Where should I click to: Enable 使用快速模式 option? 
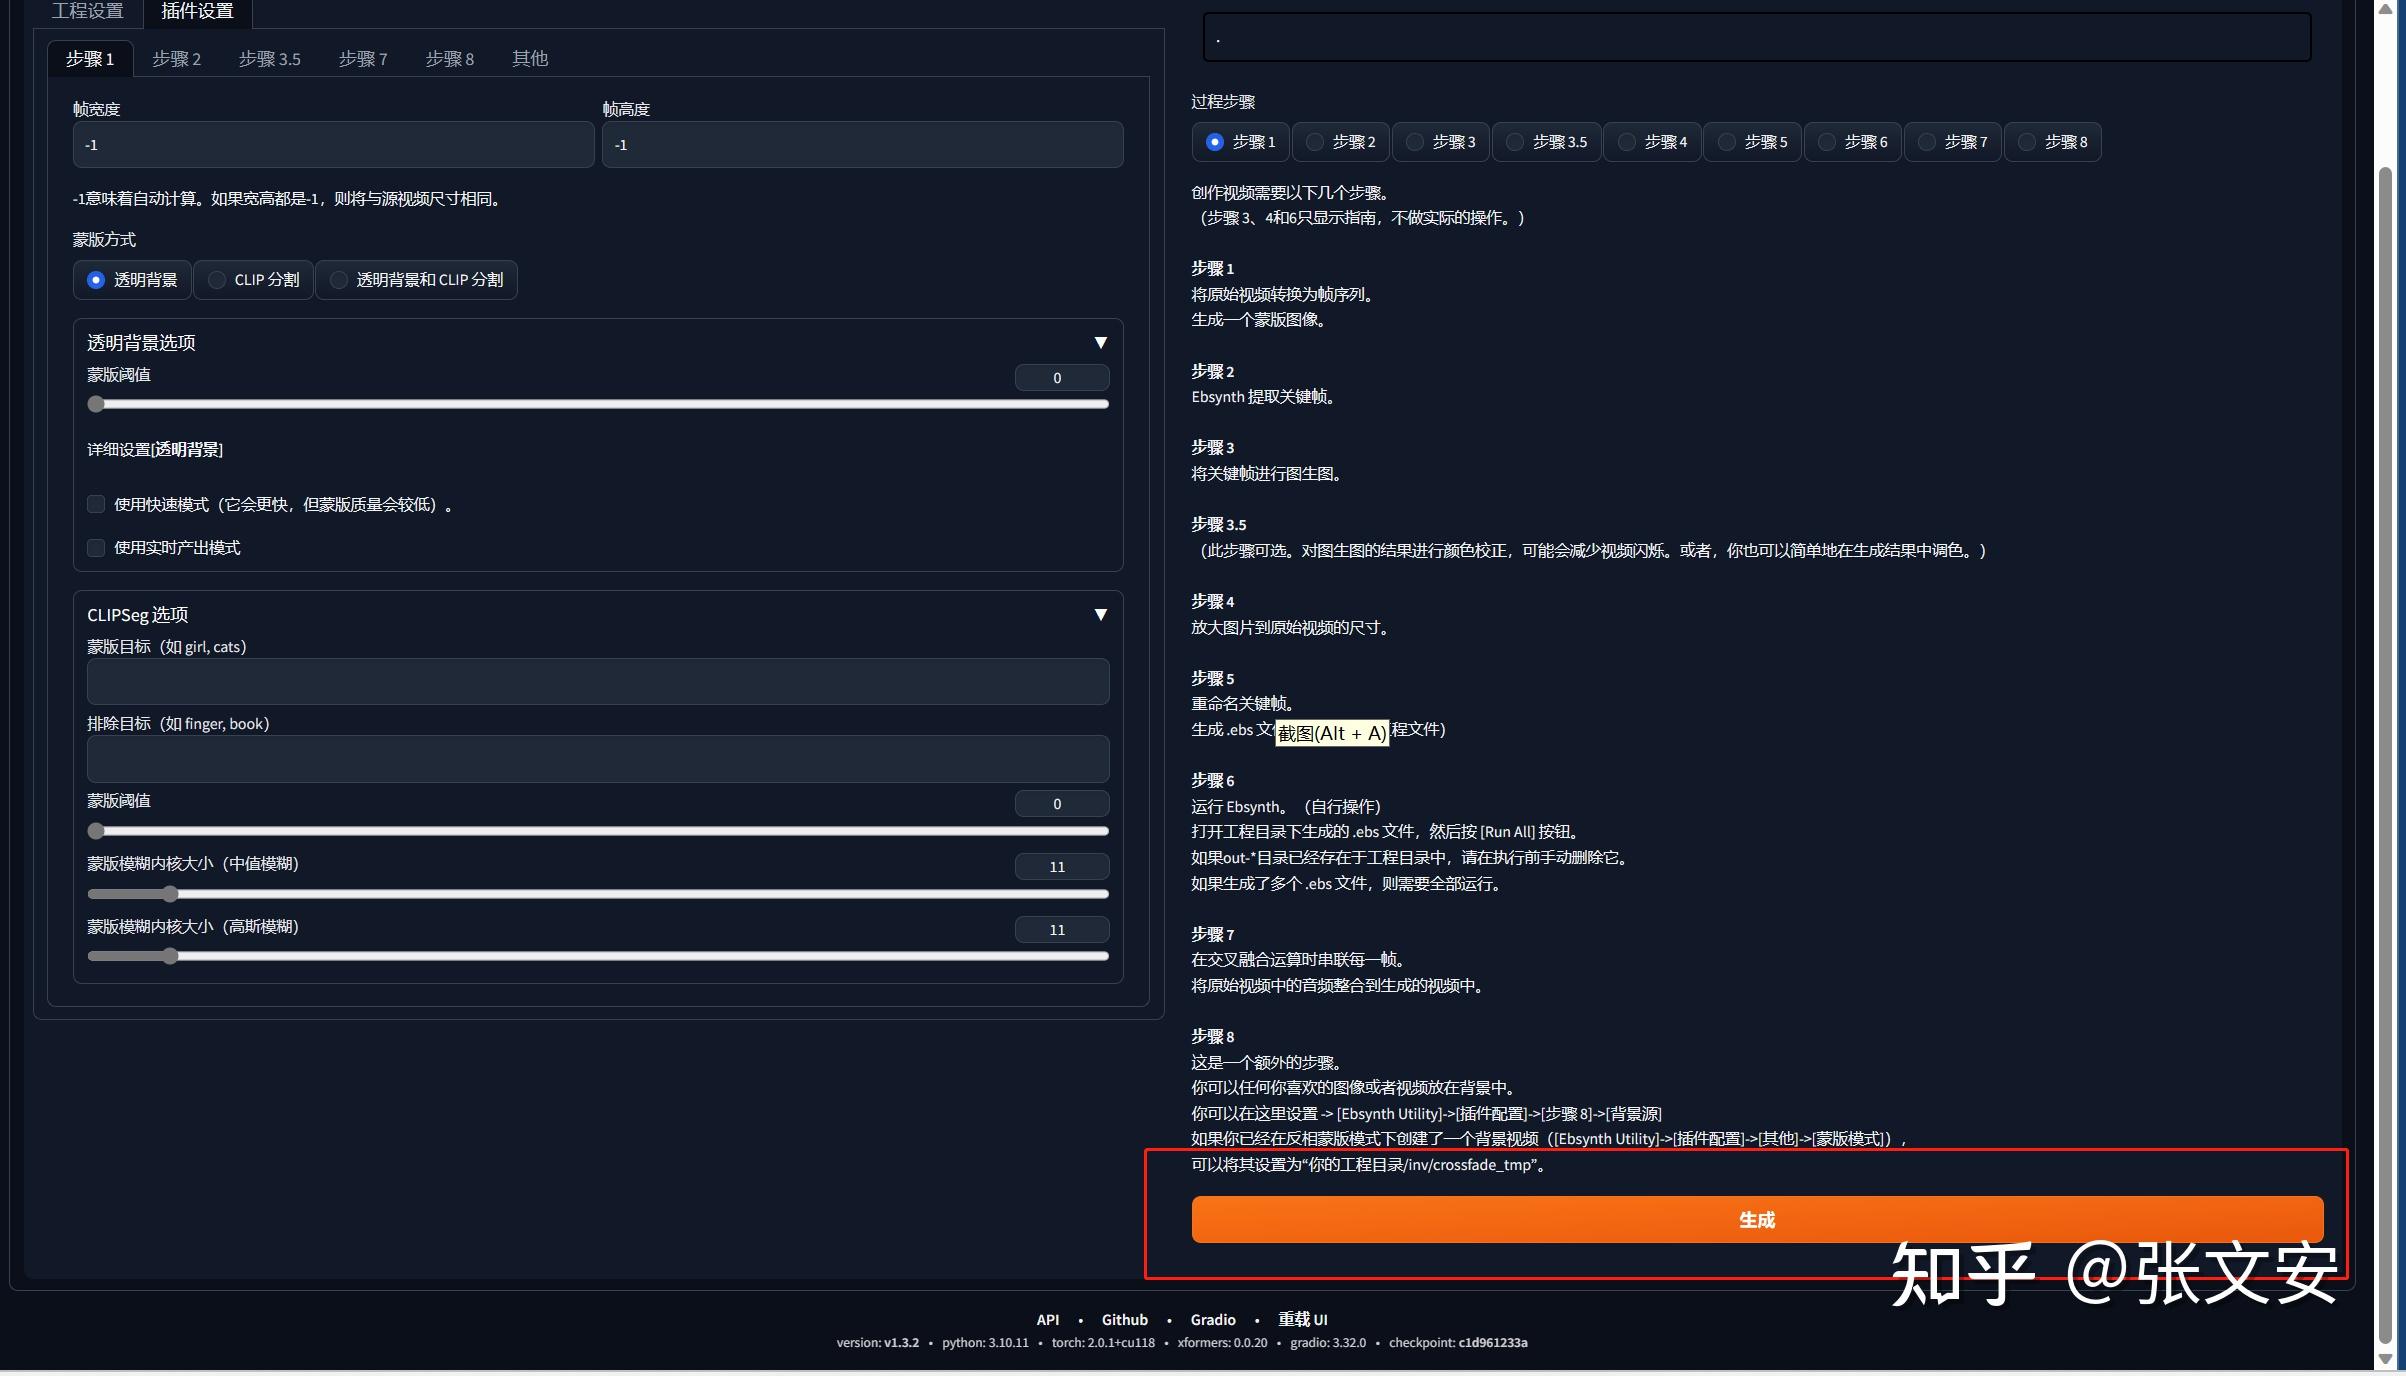[x=96, y=505]
